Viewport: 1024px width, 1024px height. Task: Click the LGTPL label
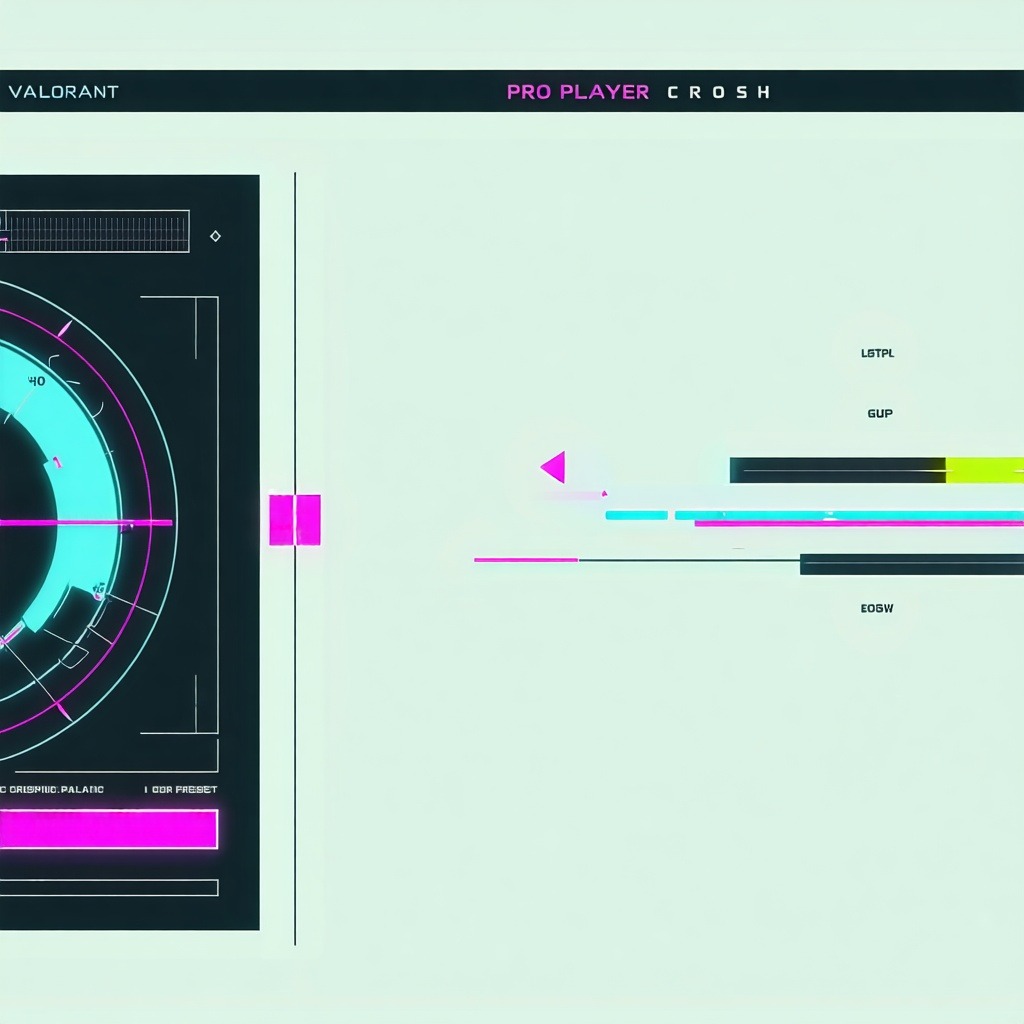(x=877, y=353)
